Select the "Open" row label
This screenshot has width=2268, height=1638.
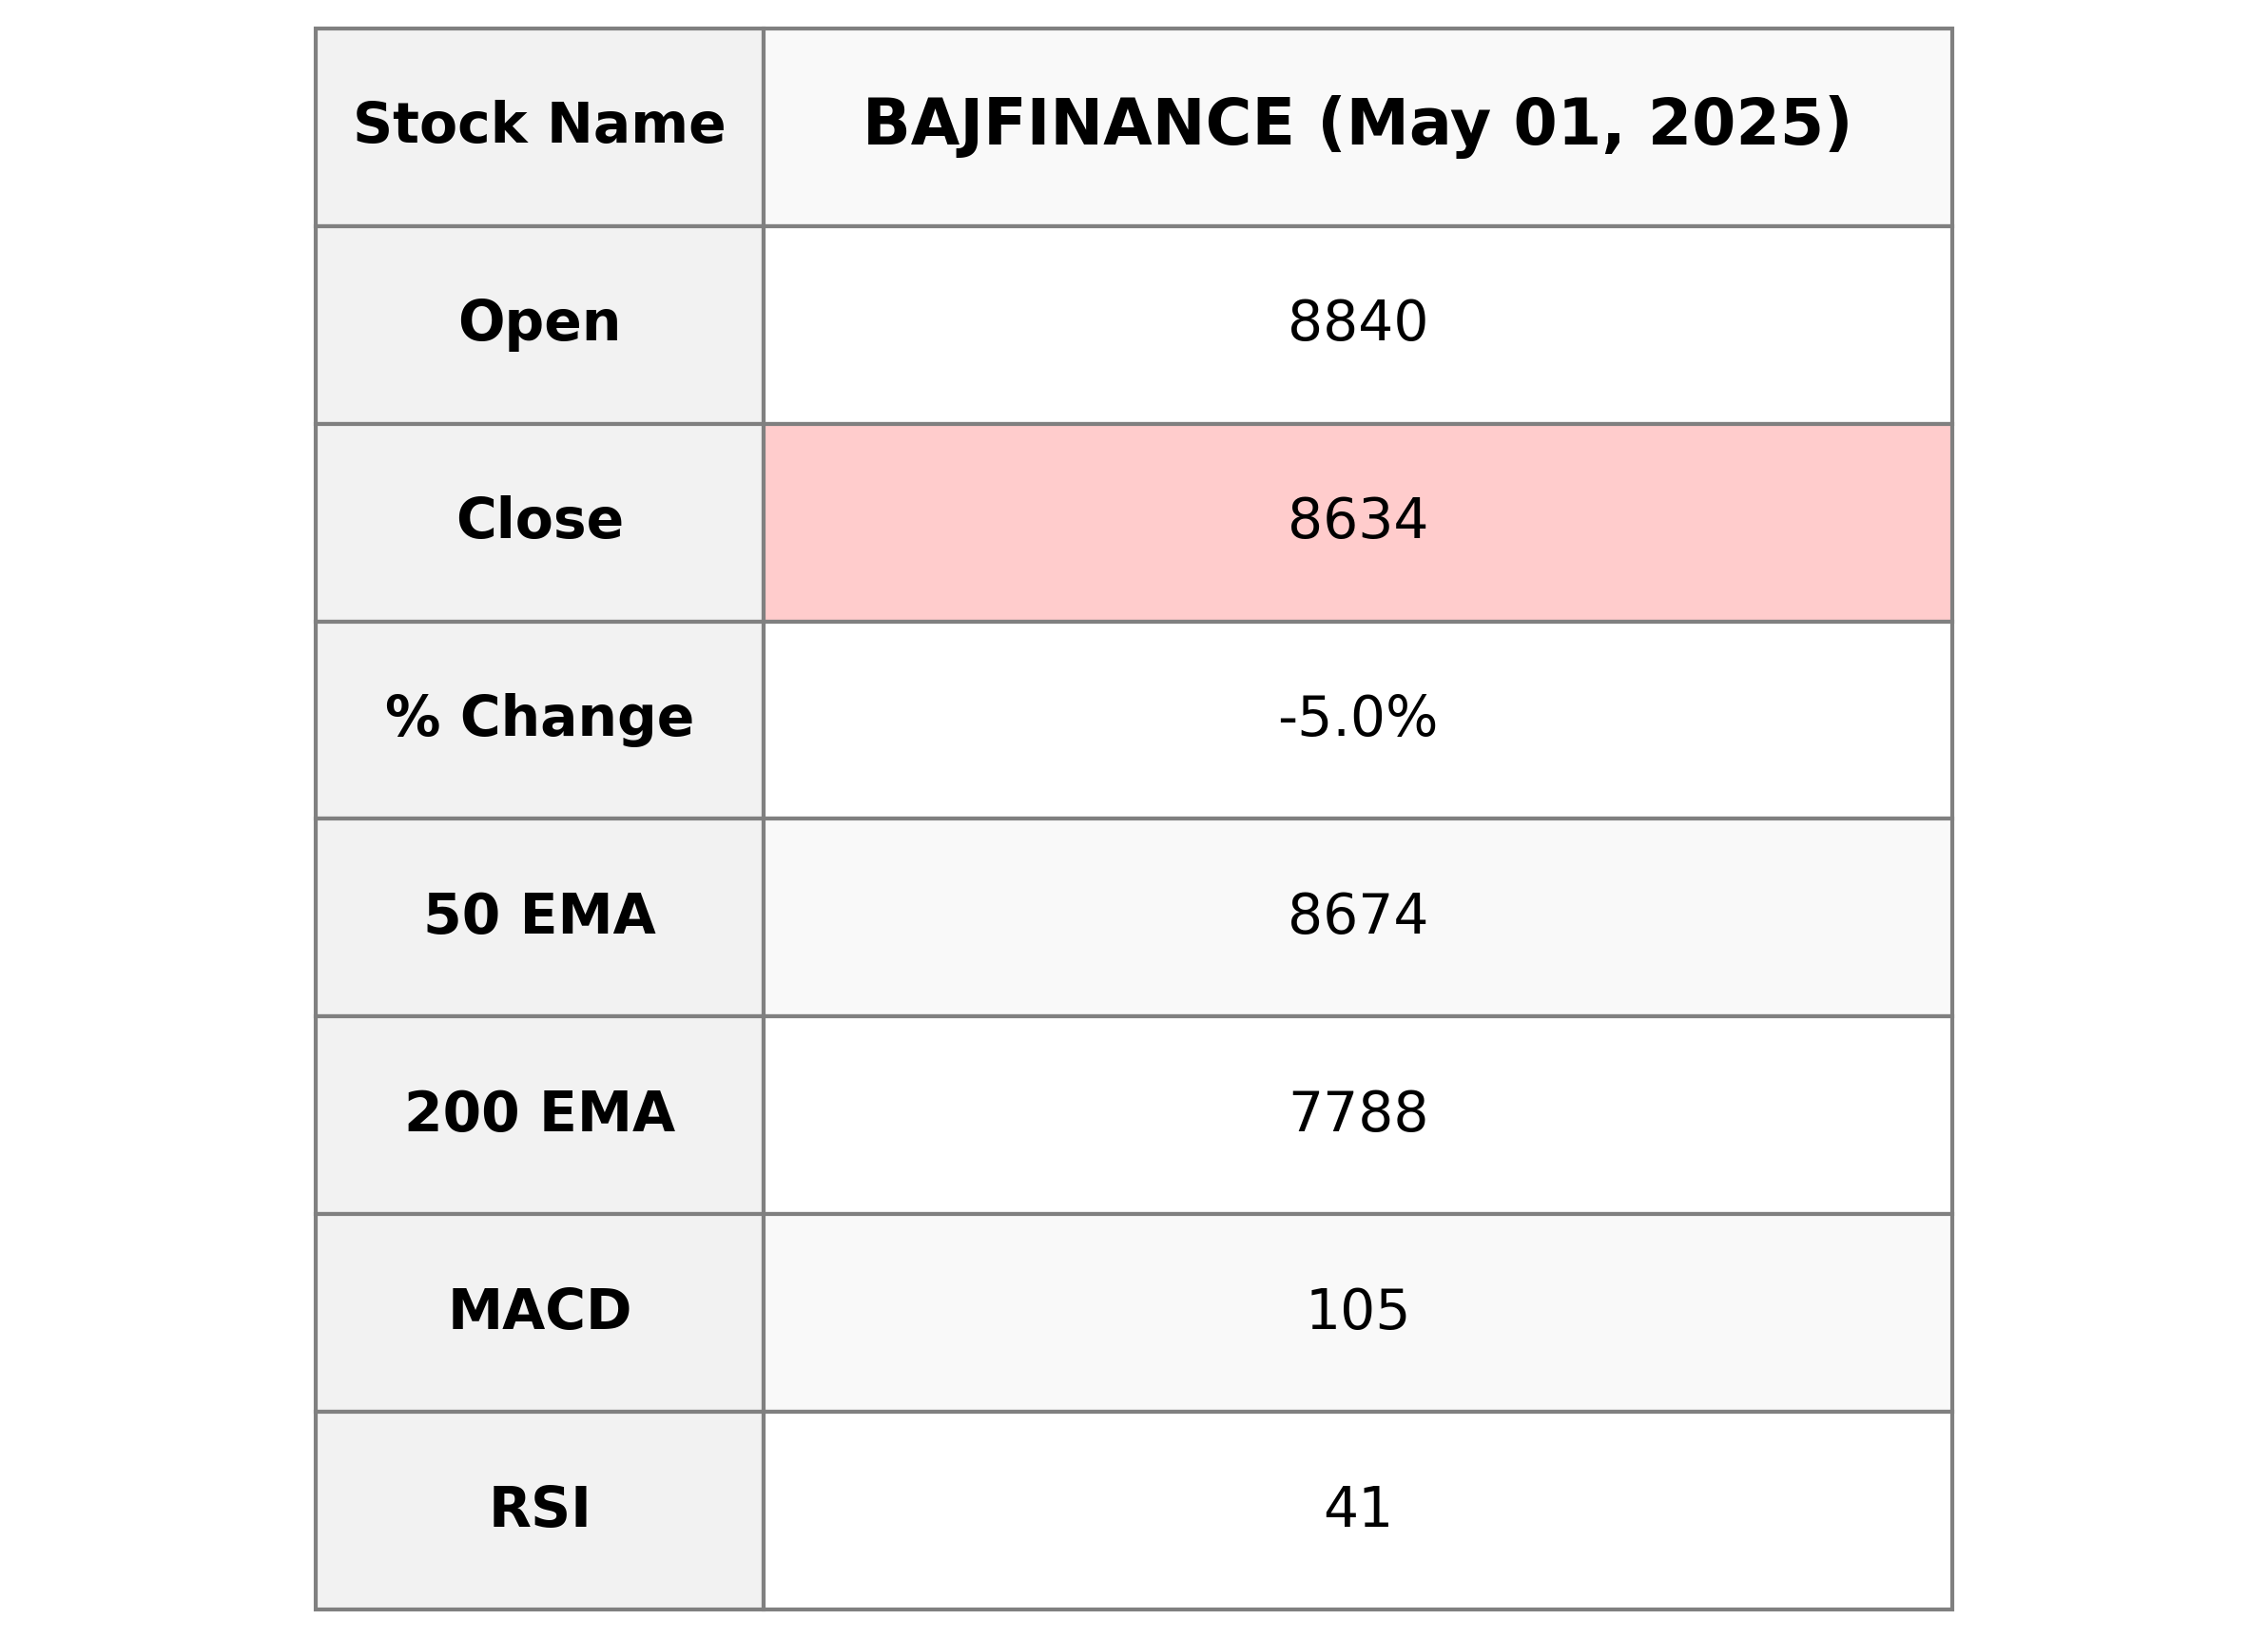(539, 323)
